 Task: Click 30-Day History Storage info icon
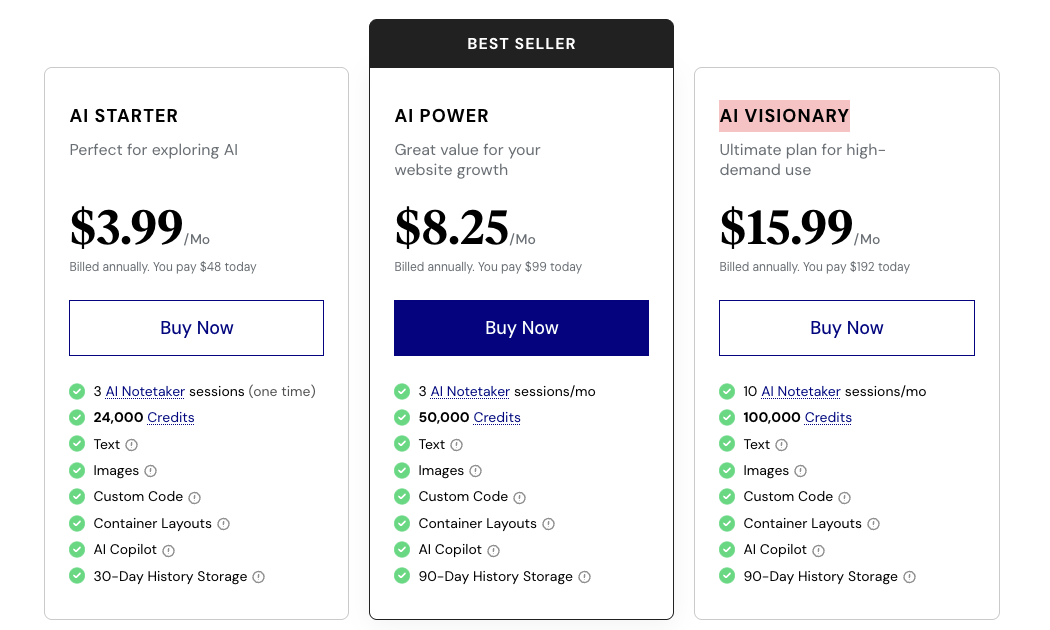258,577
